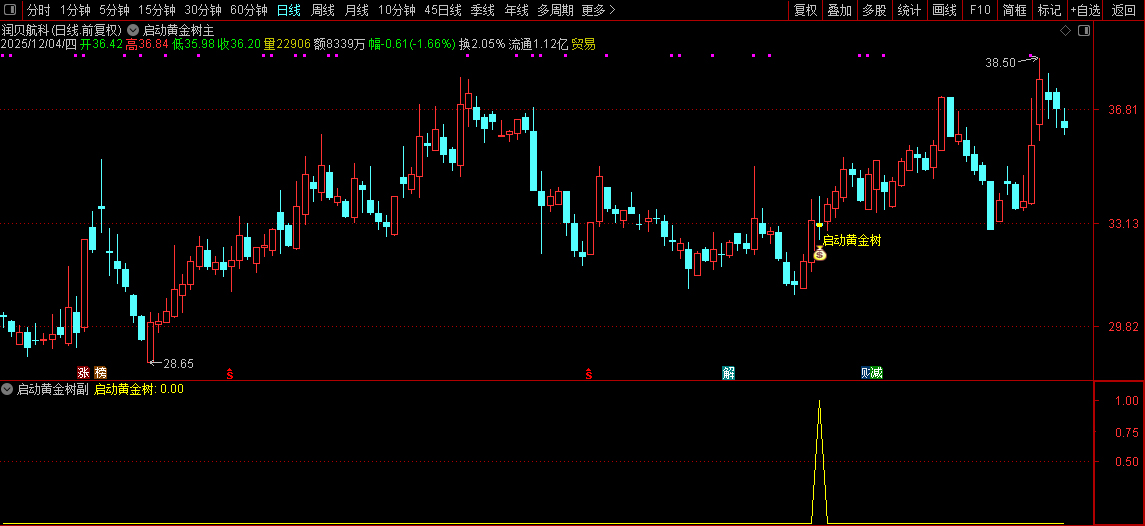The width and height of the screenshot is (1145, 526).
Task: Click the 流通1.12亿 float value
Action: (538, 45)
